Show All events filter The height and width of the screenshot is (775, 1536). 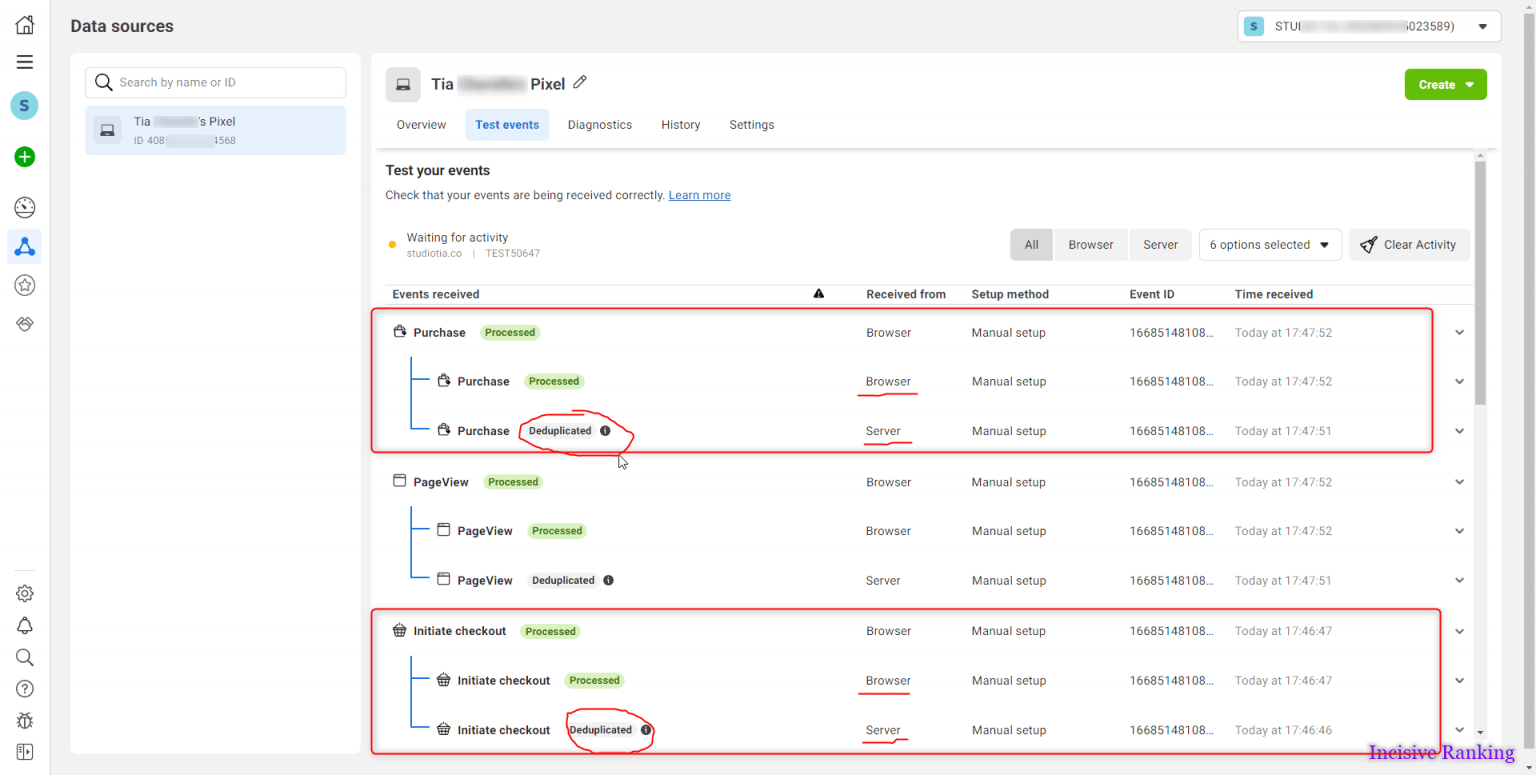click(x=1032, y=245)
